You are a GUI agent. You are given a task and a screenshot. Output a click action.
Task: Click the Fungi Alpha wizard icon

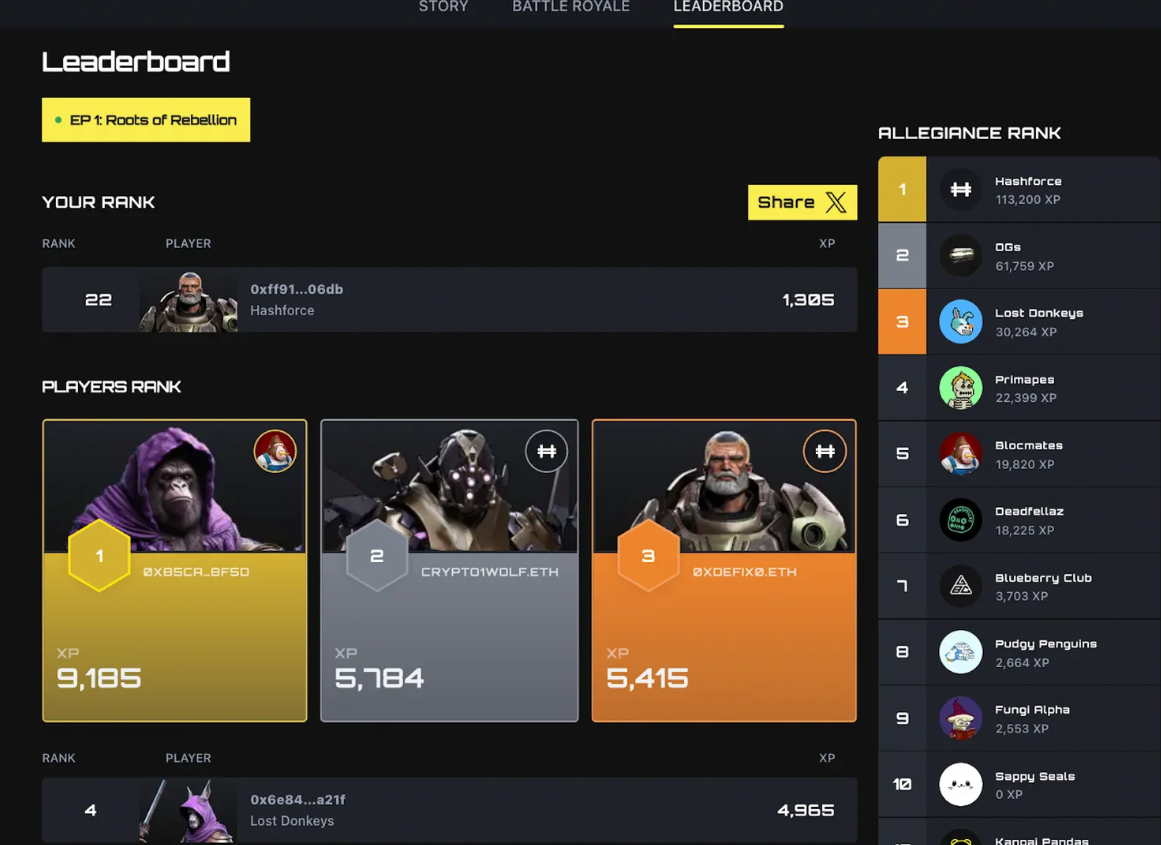point(960,718)
